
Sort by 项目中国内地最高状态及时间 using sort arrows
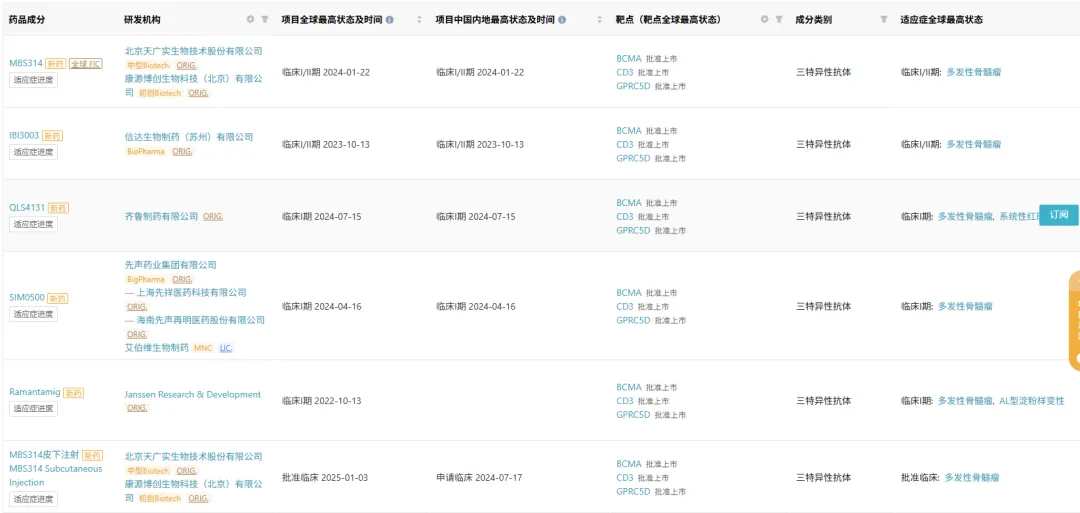pos(599,19)
